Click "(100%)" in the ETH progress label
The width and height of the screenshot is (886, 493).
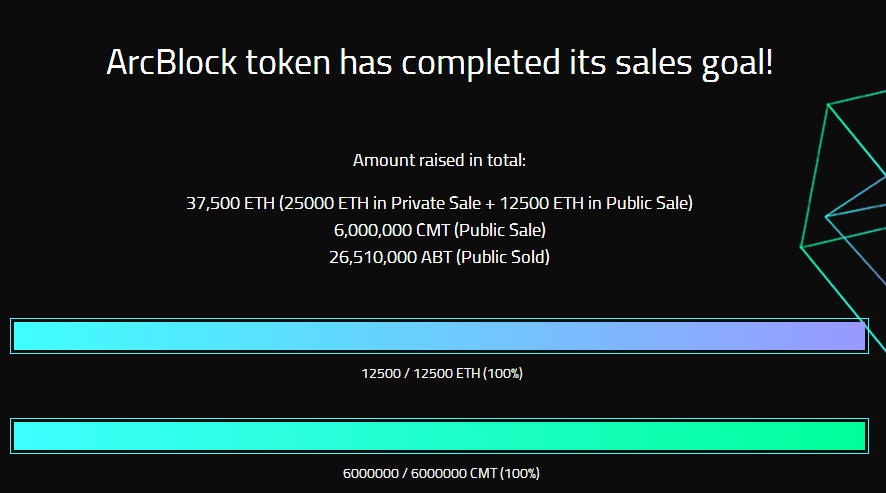tap(503, 373)
